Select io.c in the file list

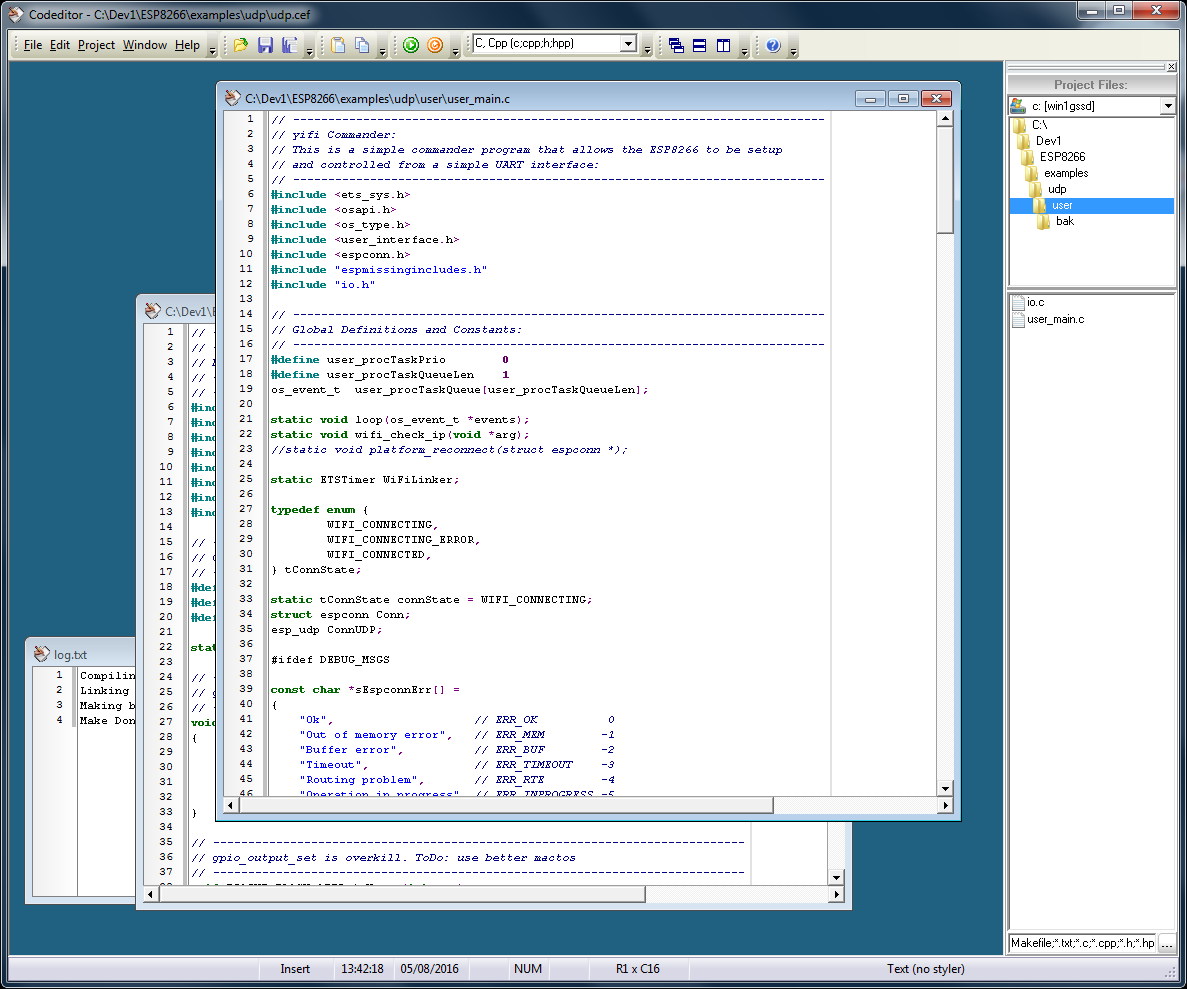1035,302
